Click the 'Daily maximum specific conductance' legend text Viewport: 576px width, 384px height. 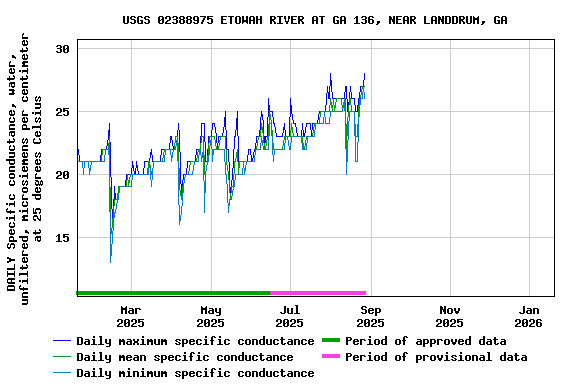click(x=195, y=341)
